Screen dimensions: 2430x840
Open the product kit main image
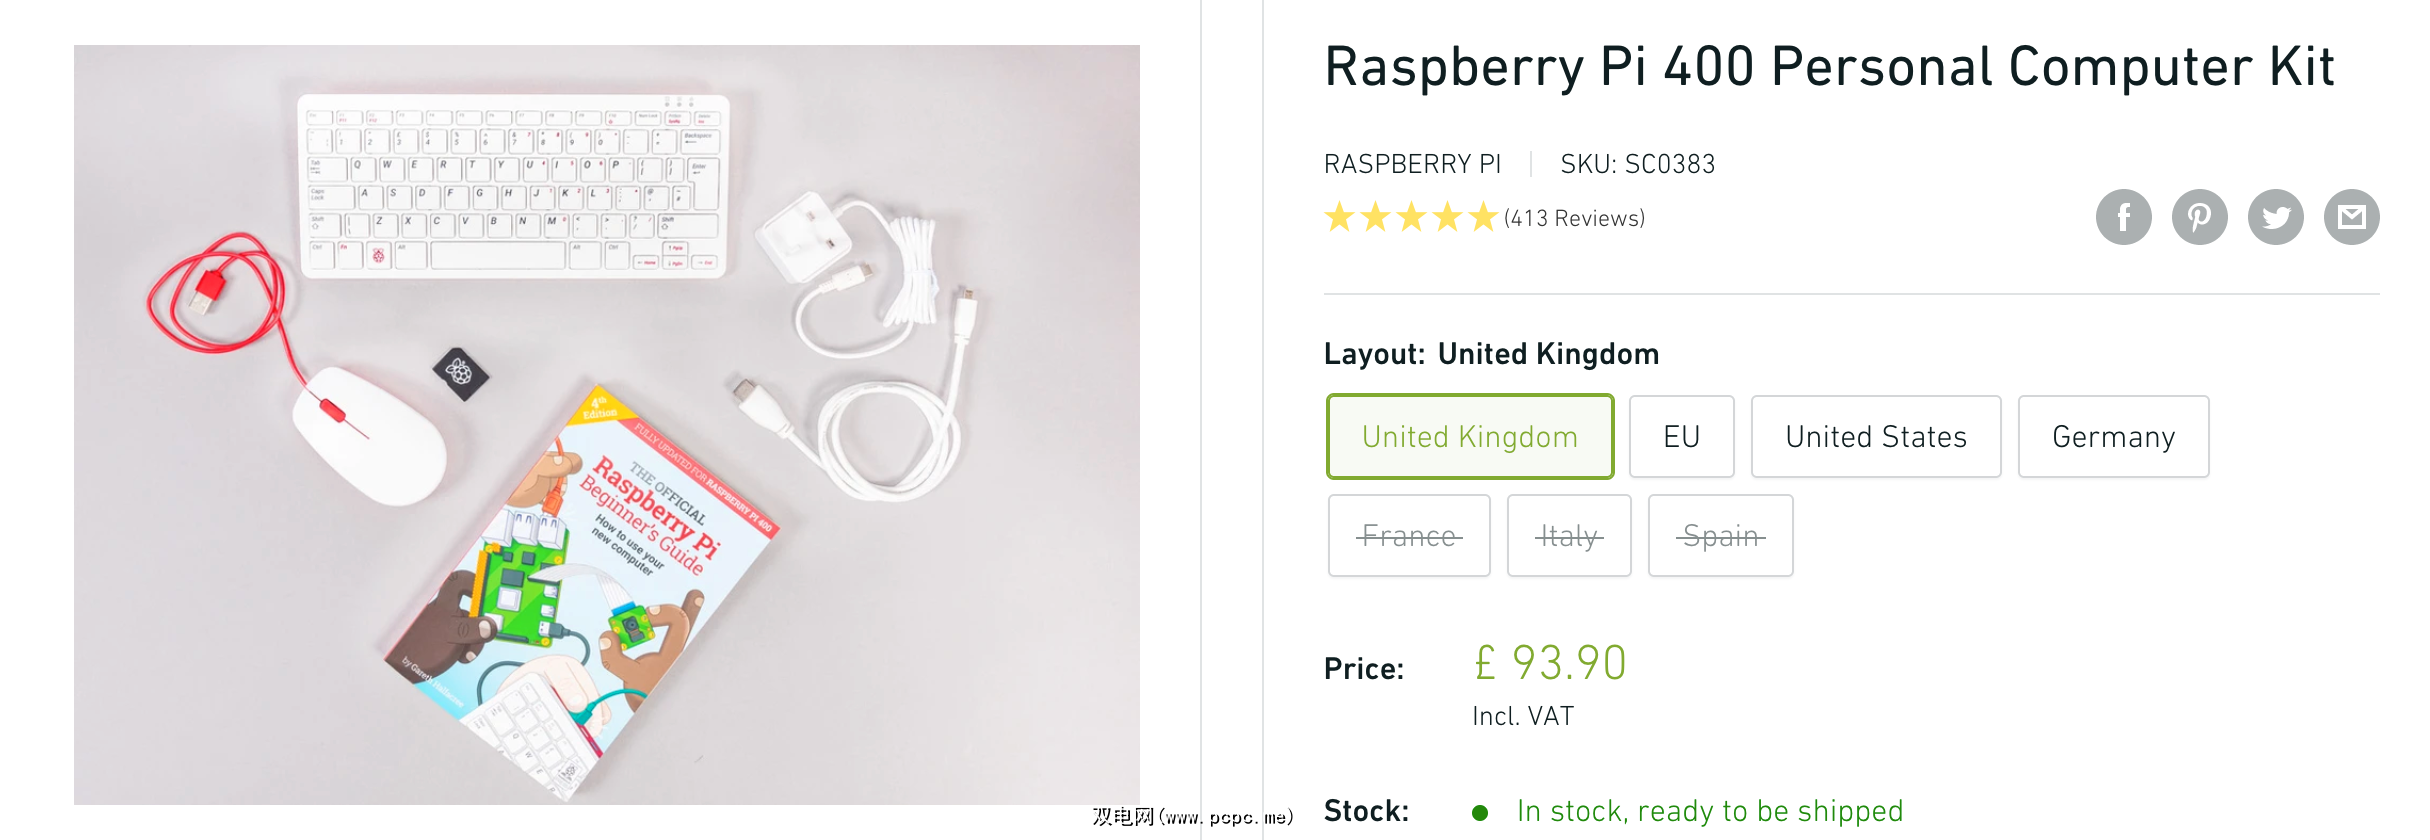[606, 424]
